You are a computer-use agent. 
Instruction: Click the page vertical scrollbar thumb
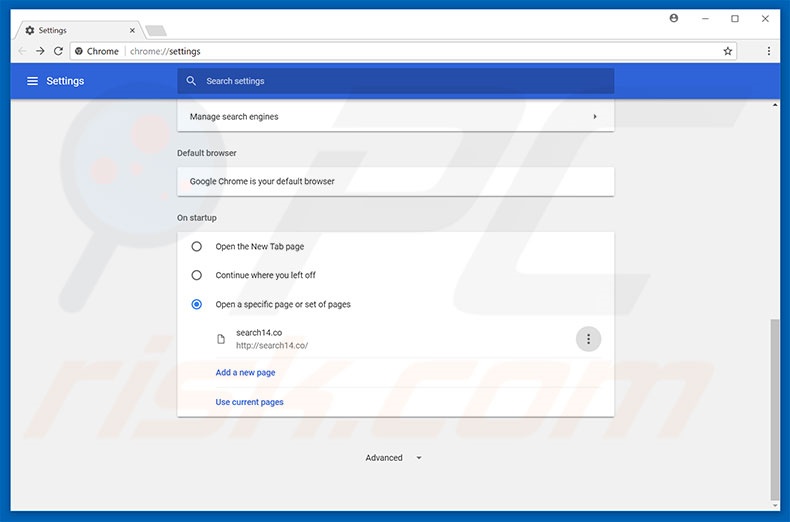click(x=774, y=408)
